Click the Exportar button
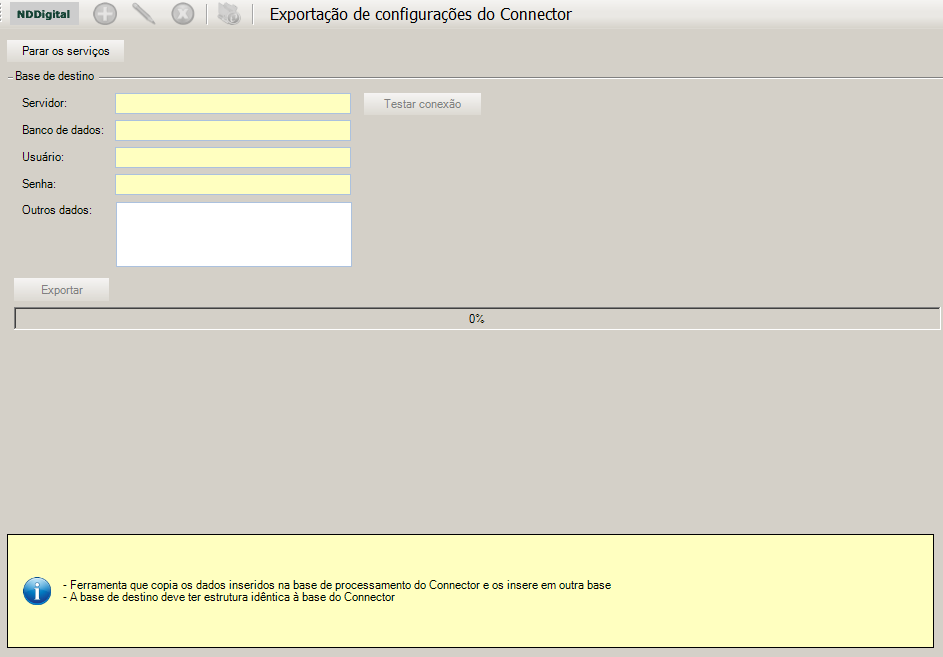The image size is (943, 657). pyautogui.click(x=62, y=289)
